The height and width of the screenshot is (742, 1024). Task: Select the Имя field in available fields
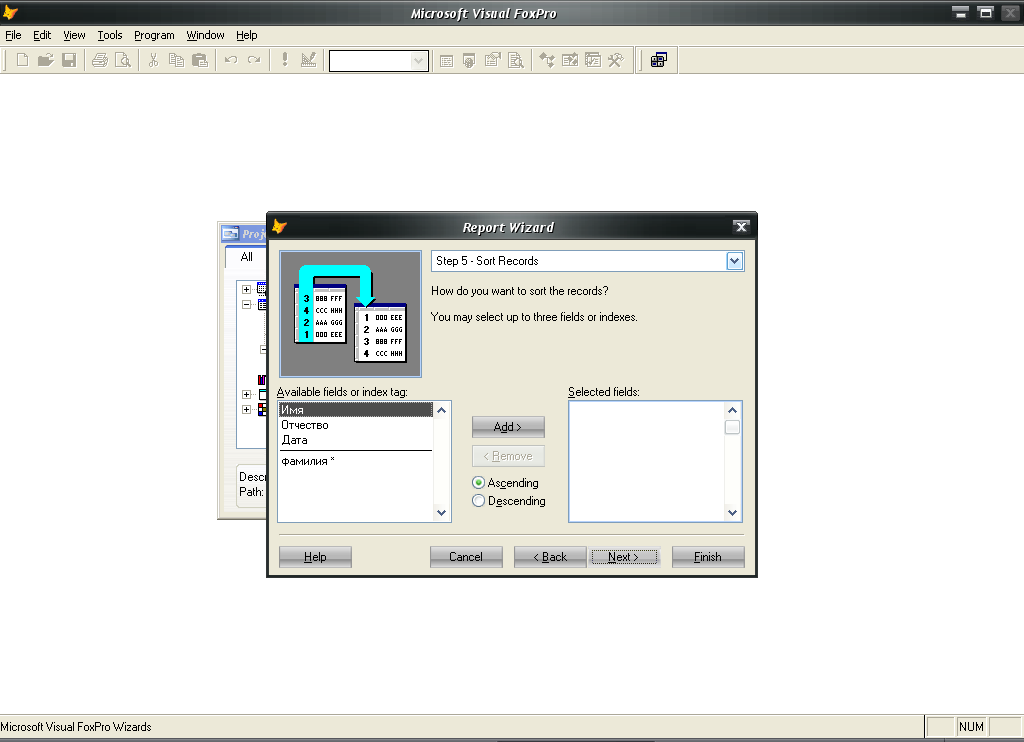(355, 410)
